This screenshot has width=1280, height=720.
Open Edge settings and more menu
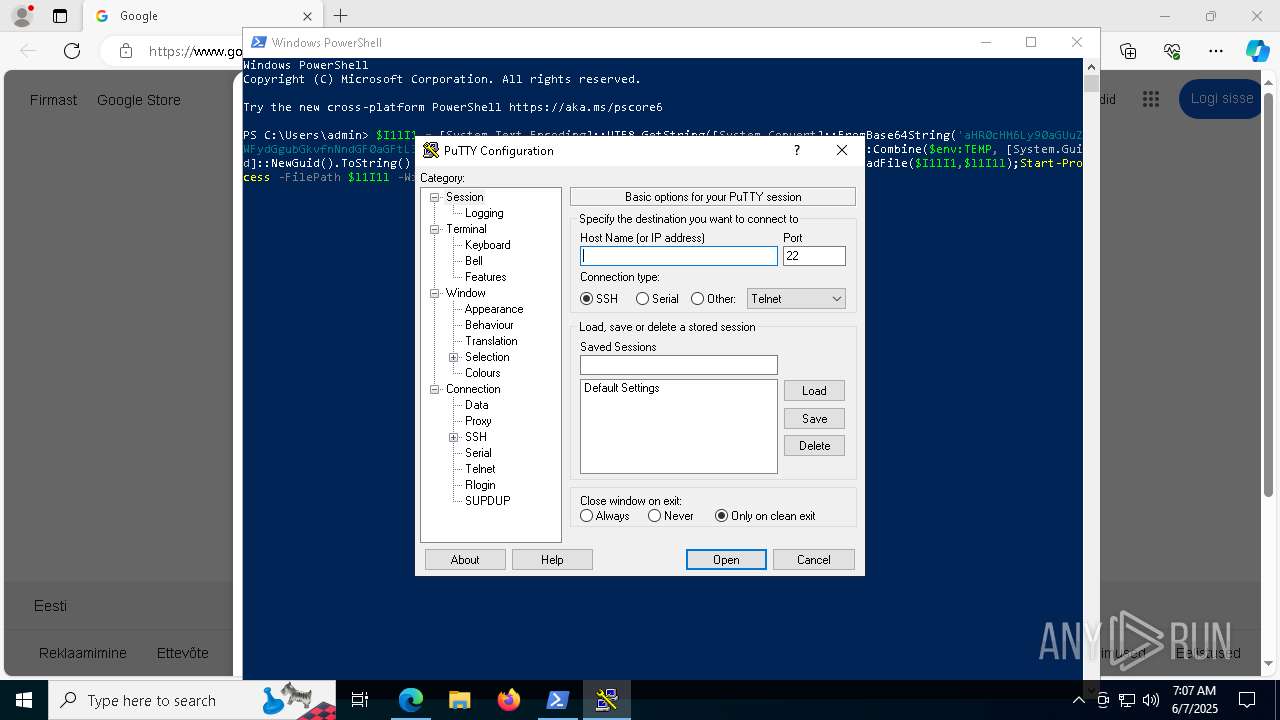coord(1216,51)
